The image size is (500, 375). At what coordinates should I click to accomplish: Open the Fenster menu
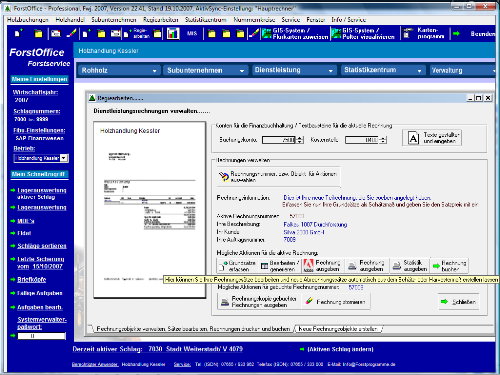click(x=315, y=20)
